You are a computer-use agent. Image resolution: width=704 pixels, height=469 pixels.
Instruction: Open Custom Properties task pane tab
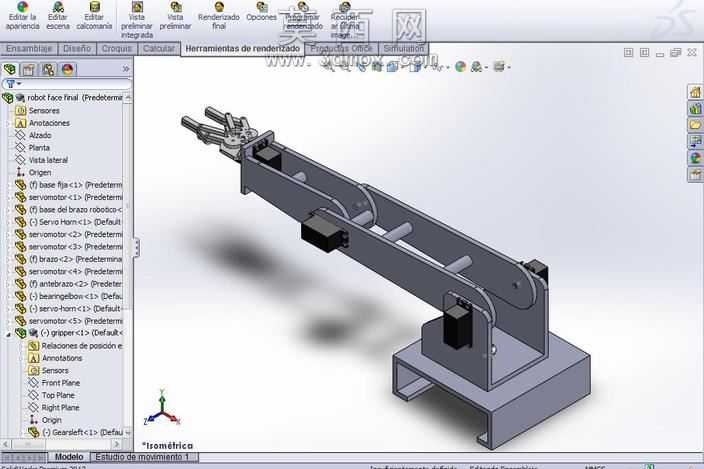[695, 174]
